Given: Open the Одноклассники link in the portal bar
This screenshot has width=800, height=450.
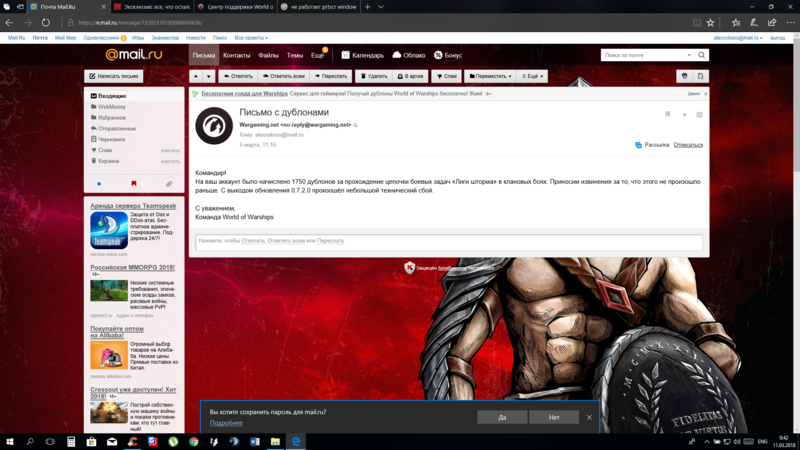Looking at the screenshot, I should tap(101, 38).
